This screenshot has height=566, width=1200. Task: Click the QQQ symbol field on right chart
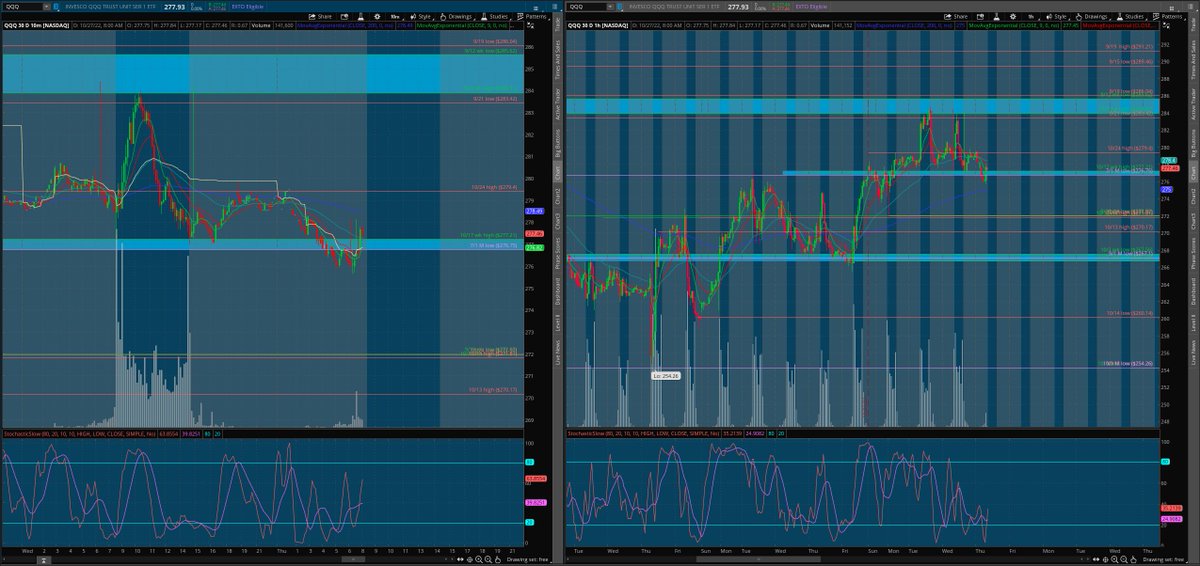[x=587, y=6]
